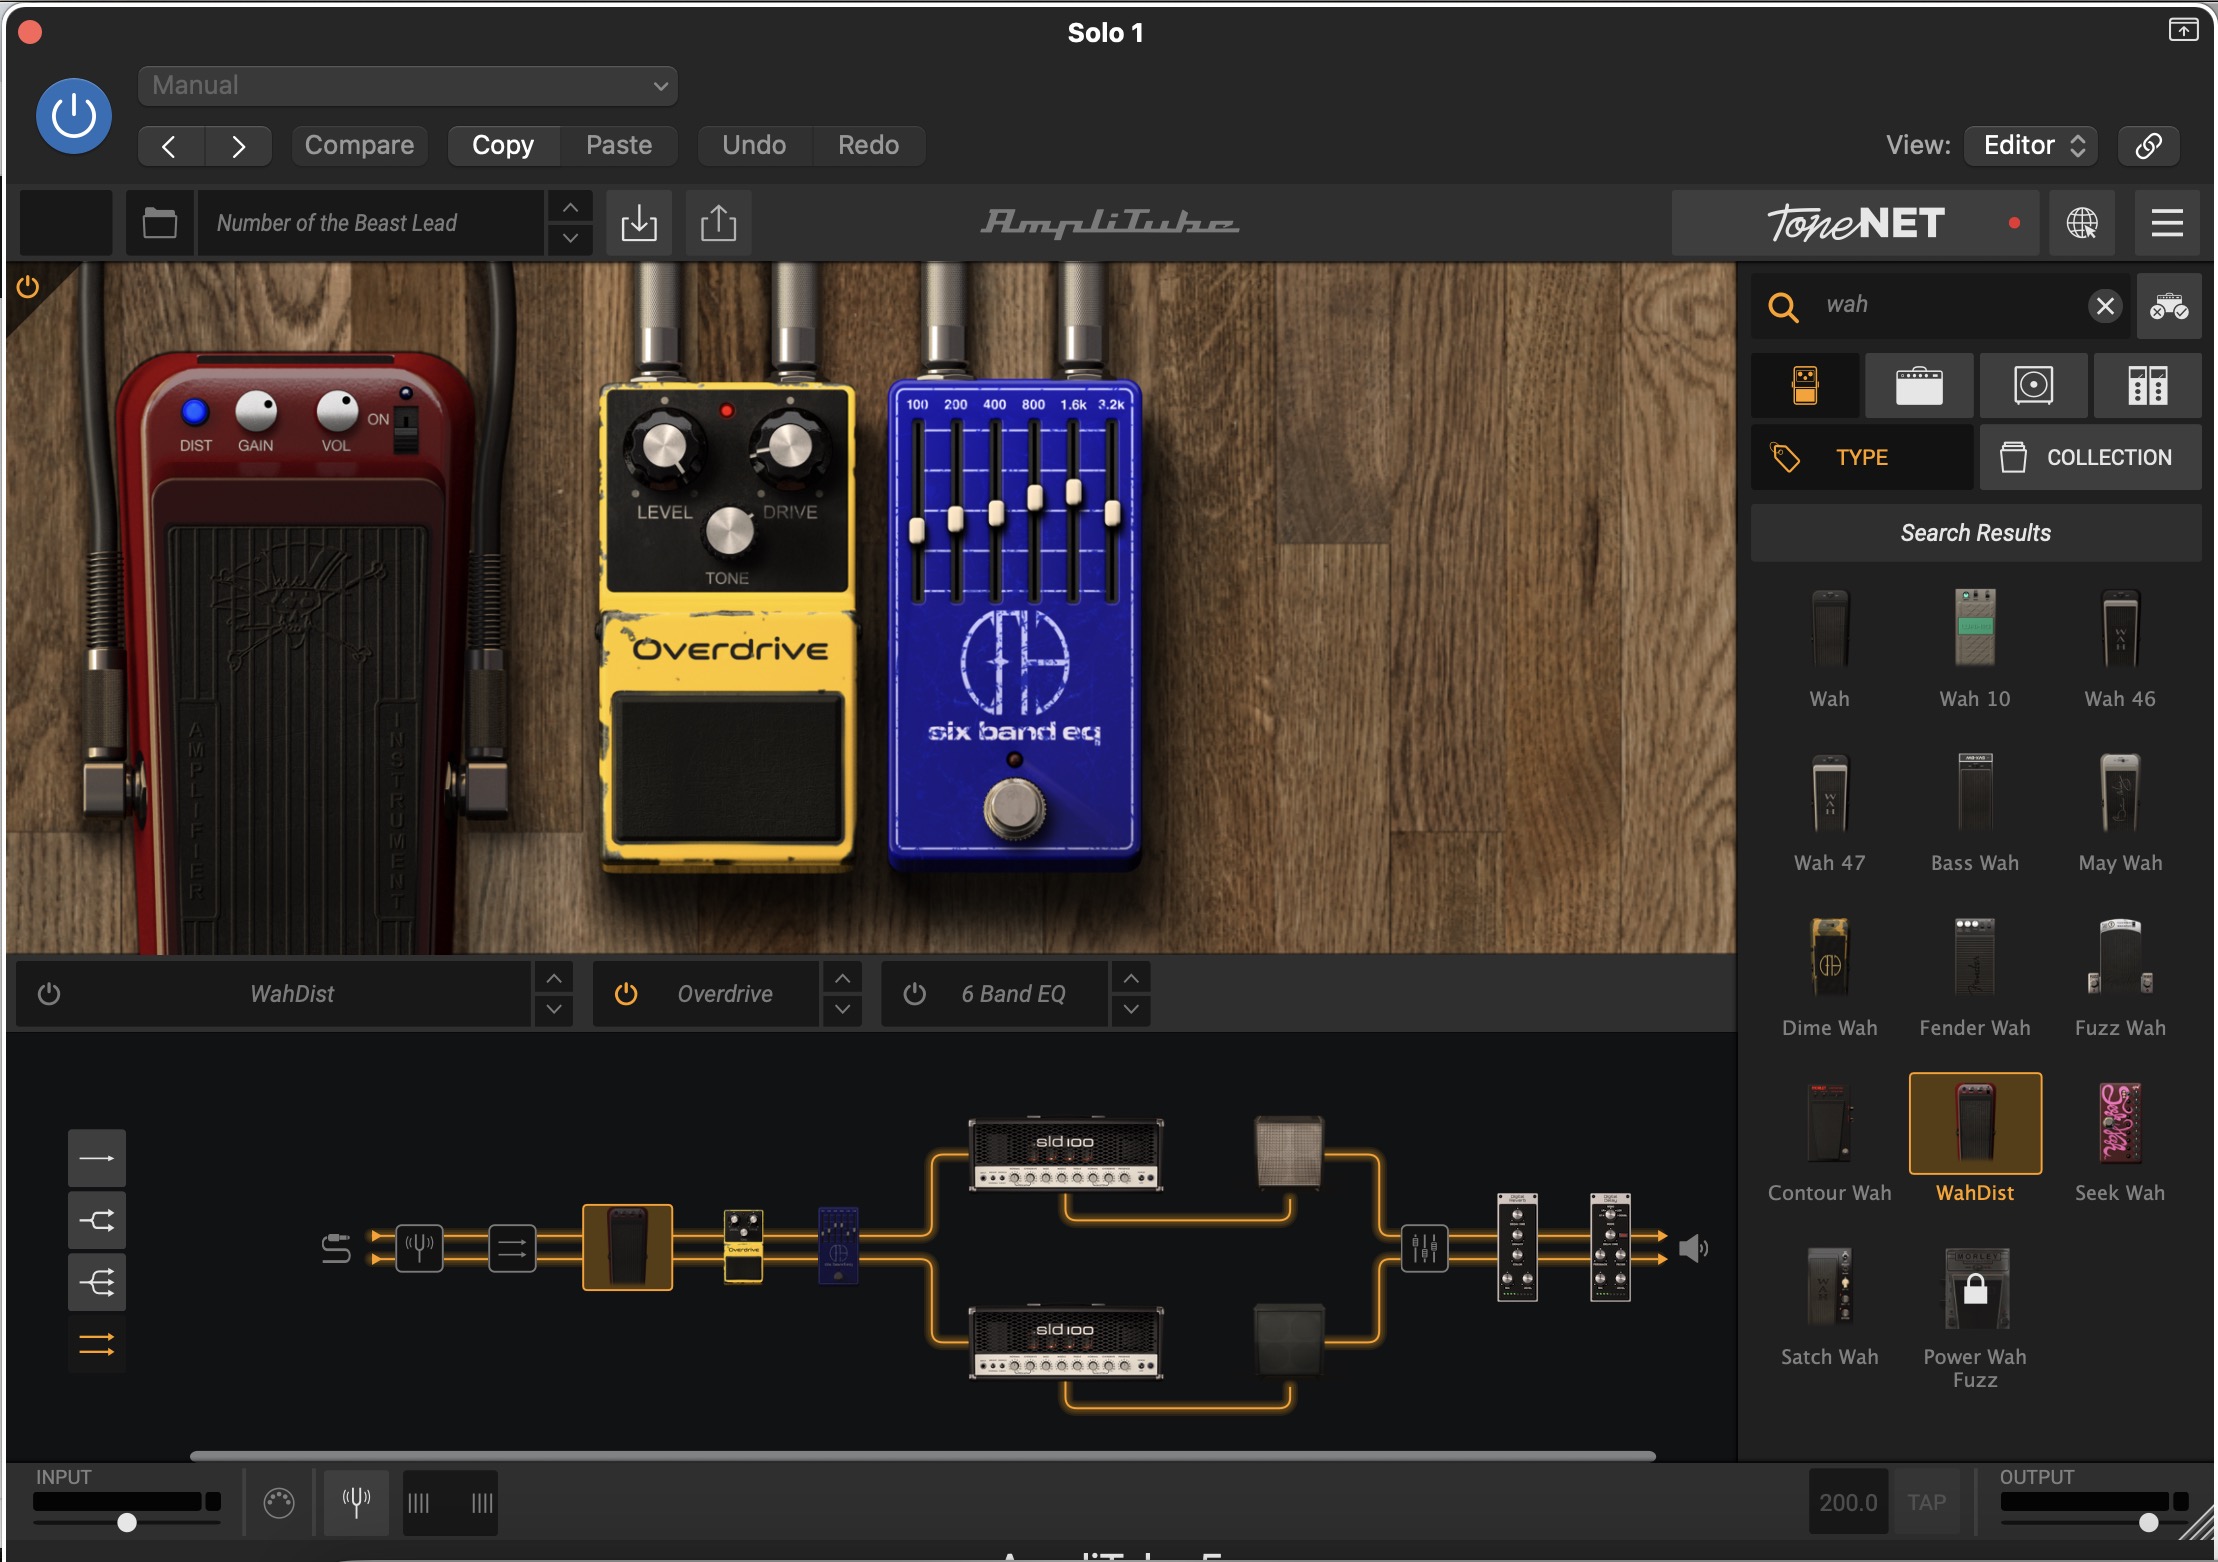Switch to the COLLECTION tab
Screen dimensions: 2218x1562
point(2090,457)
